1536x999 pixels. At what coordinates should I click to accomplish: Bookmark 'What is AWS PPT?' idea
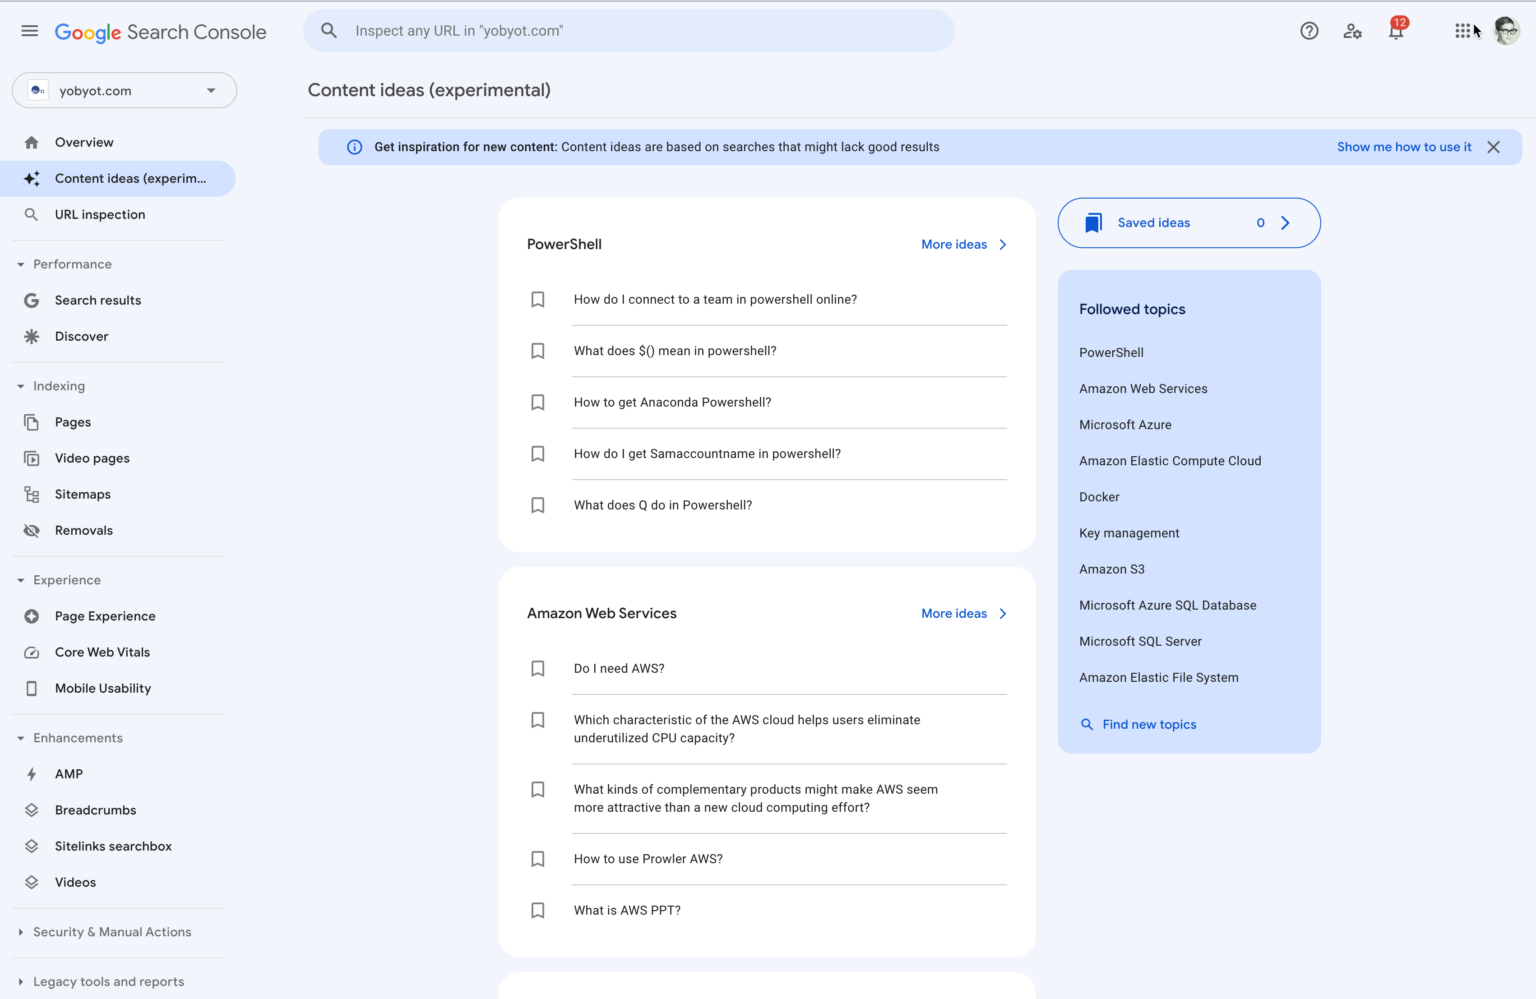pos(538,910)
